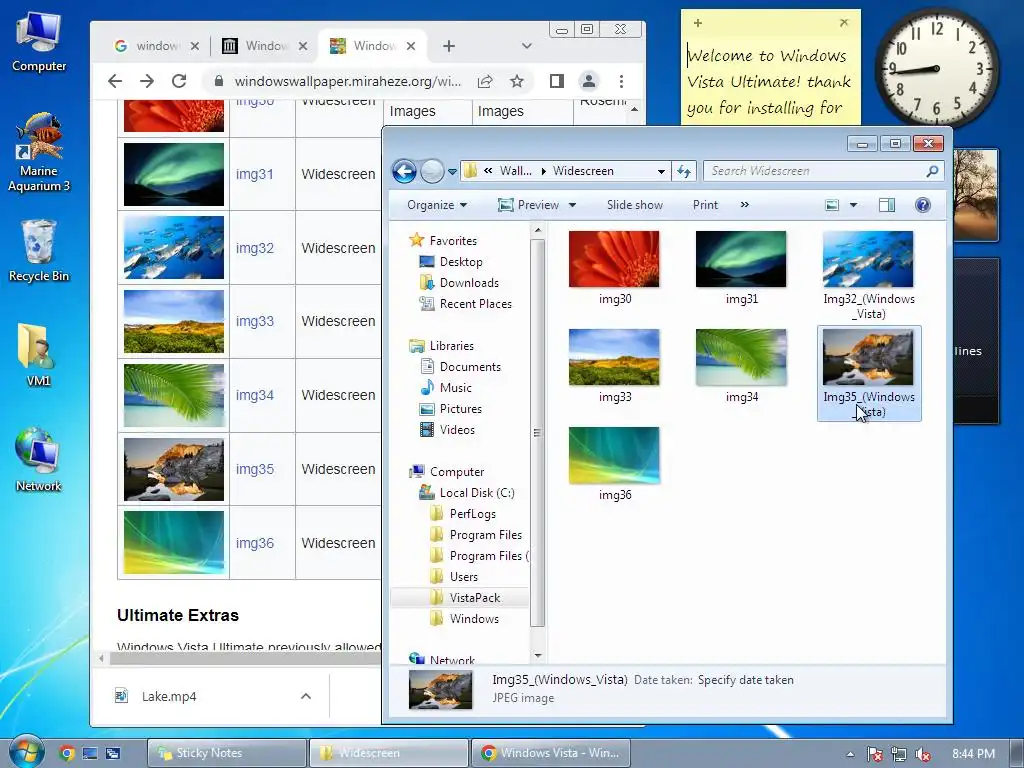
Task: Refresh the Widescreen folder in Explorer
Action: click(684, 171)
